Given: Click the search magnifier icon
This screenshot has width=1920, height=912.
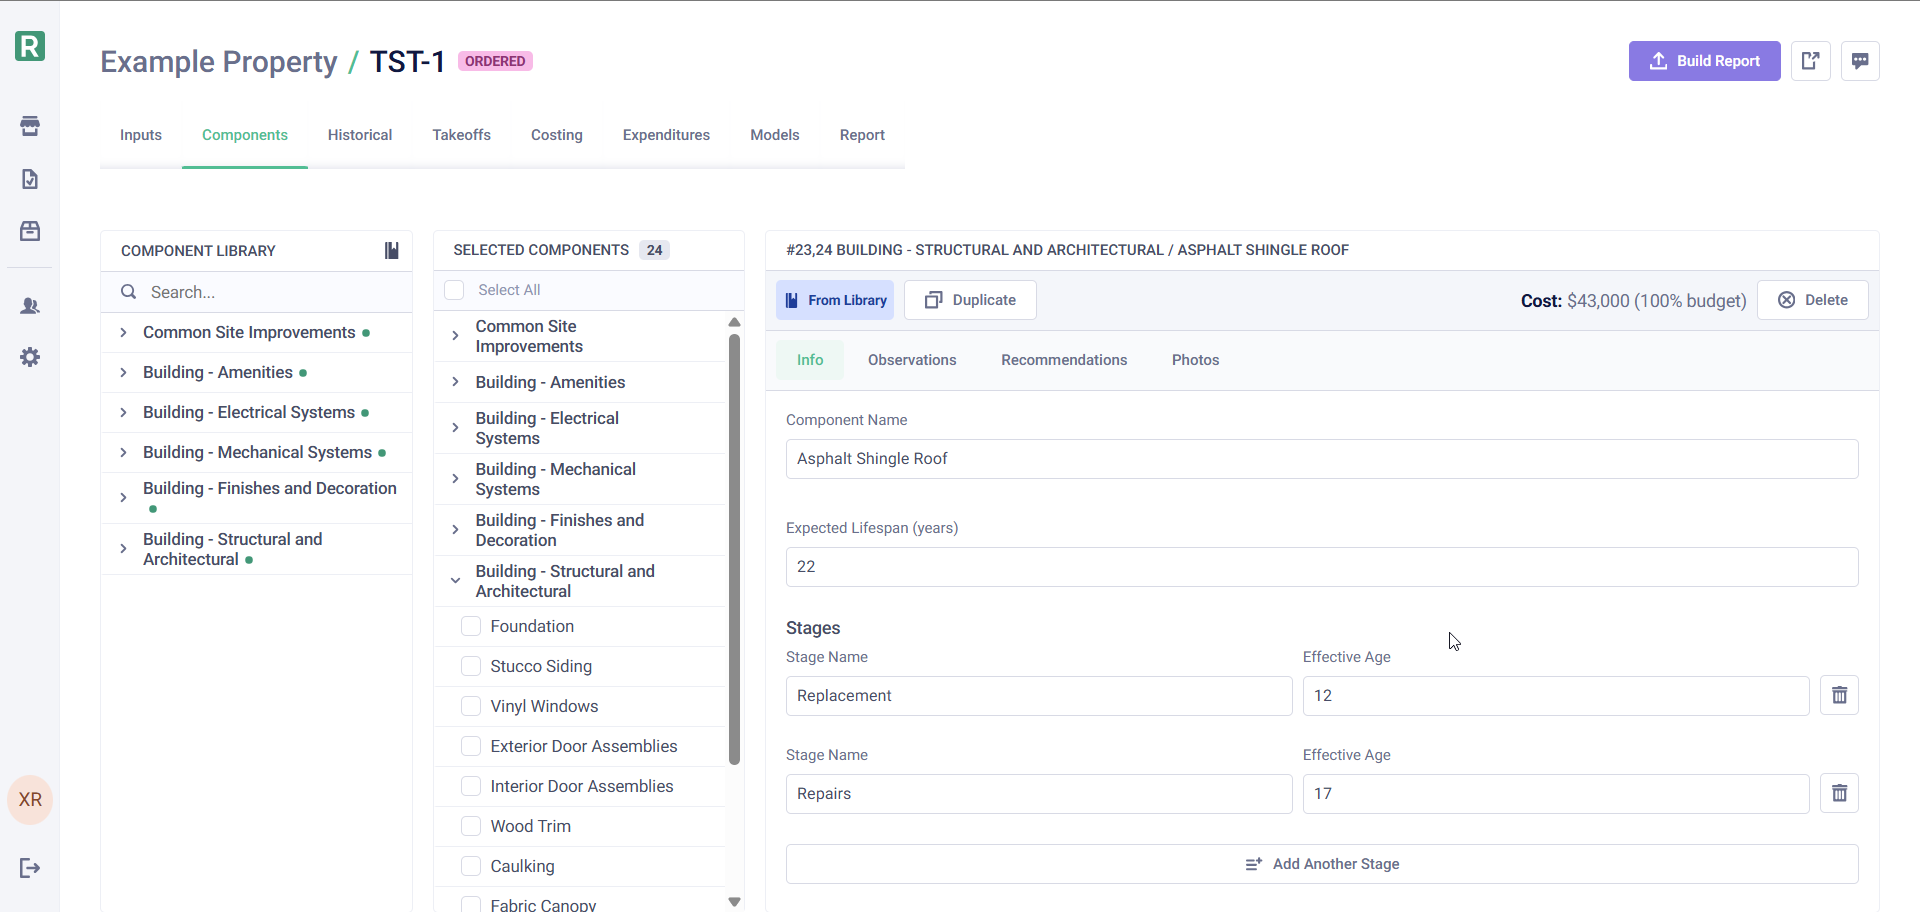Looking at the screenshot, I should click(x=129, y=292).
